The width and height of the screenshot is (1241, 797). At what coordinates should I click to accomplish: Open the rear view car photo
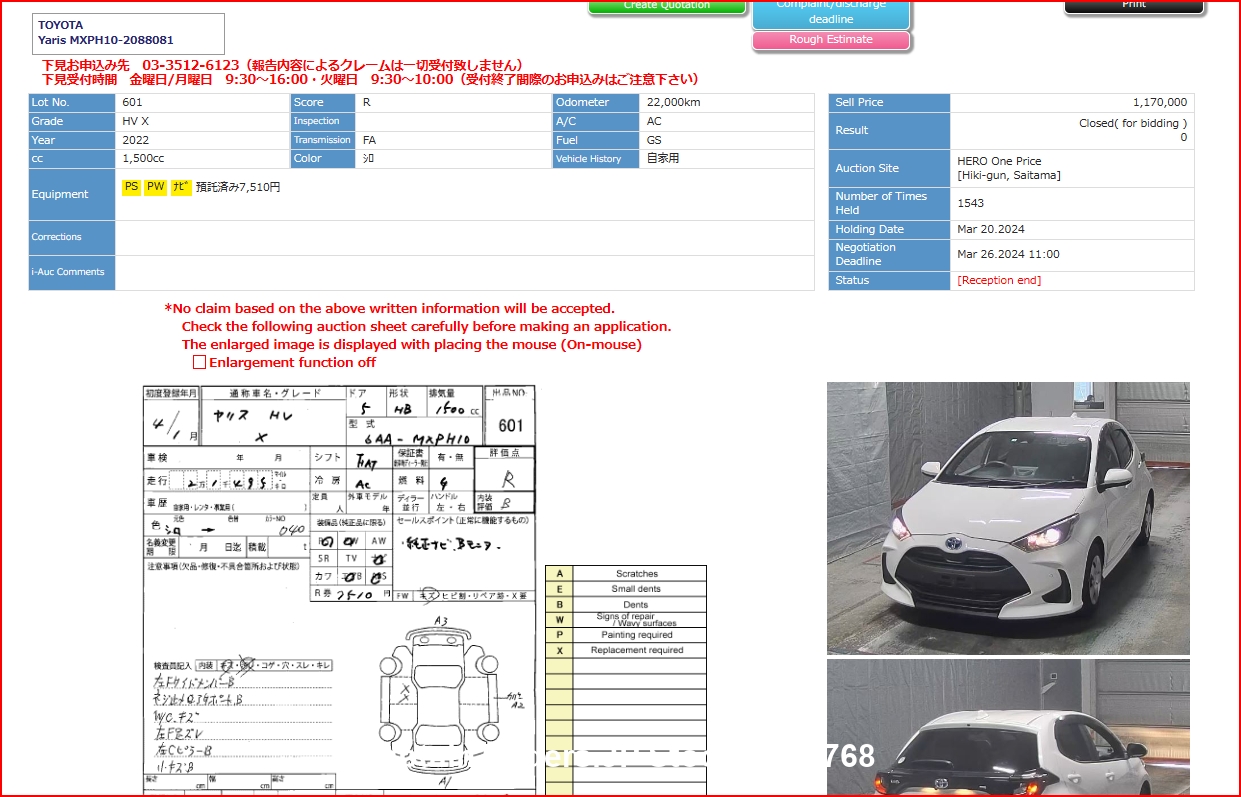1008,728
